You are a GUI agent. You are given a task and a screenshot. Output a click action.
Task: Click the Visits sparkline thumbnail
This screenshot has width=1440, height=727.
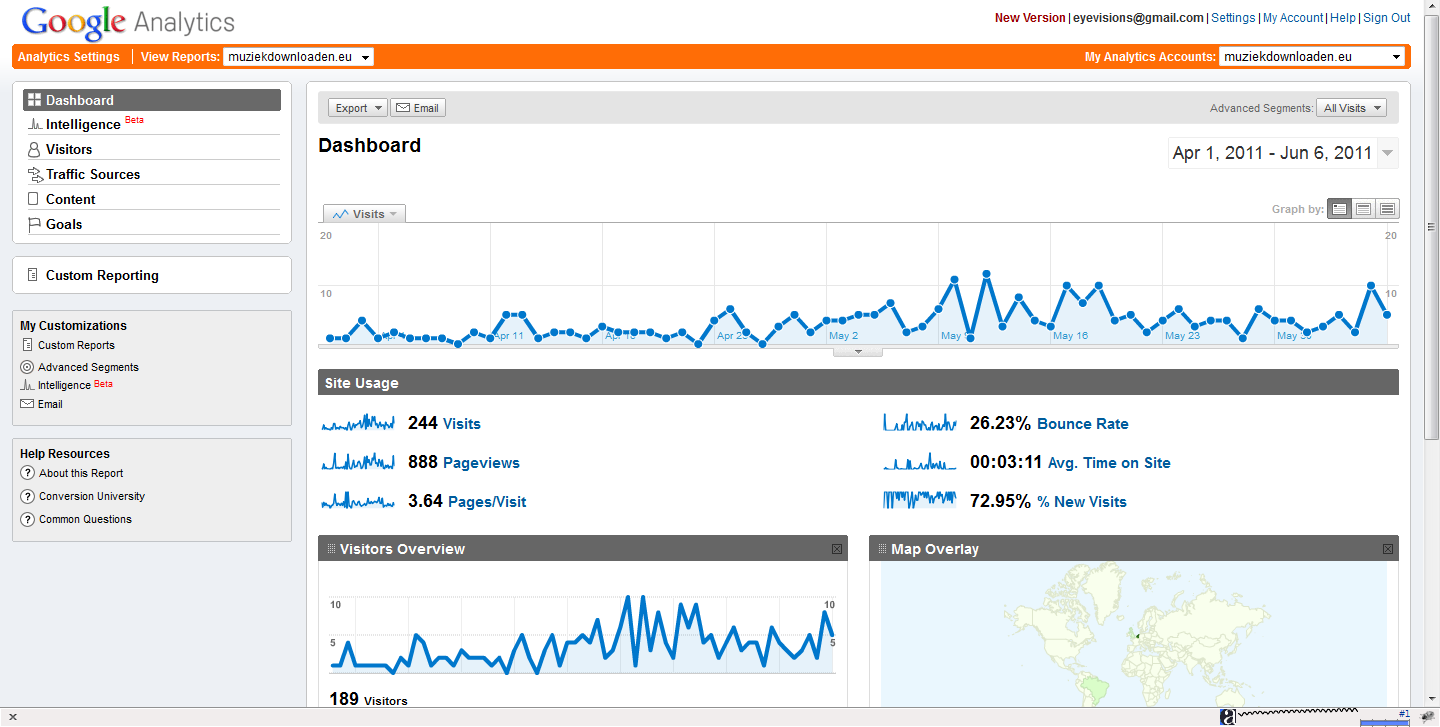click(x=358, y=423)
